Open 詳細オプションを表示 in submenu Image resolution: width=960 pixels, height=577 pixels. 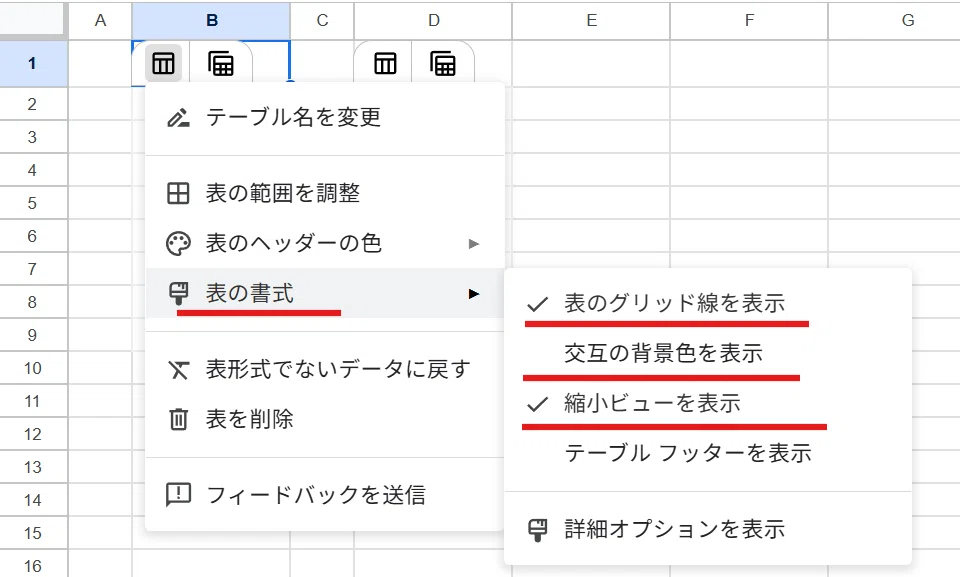click(x=708, y=530)
